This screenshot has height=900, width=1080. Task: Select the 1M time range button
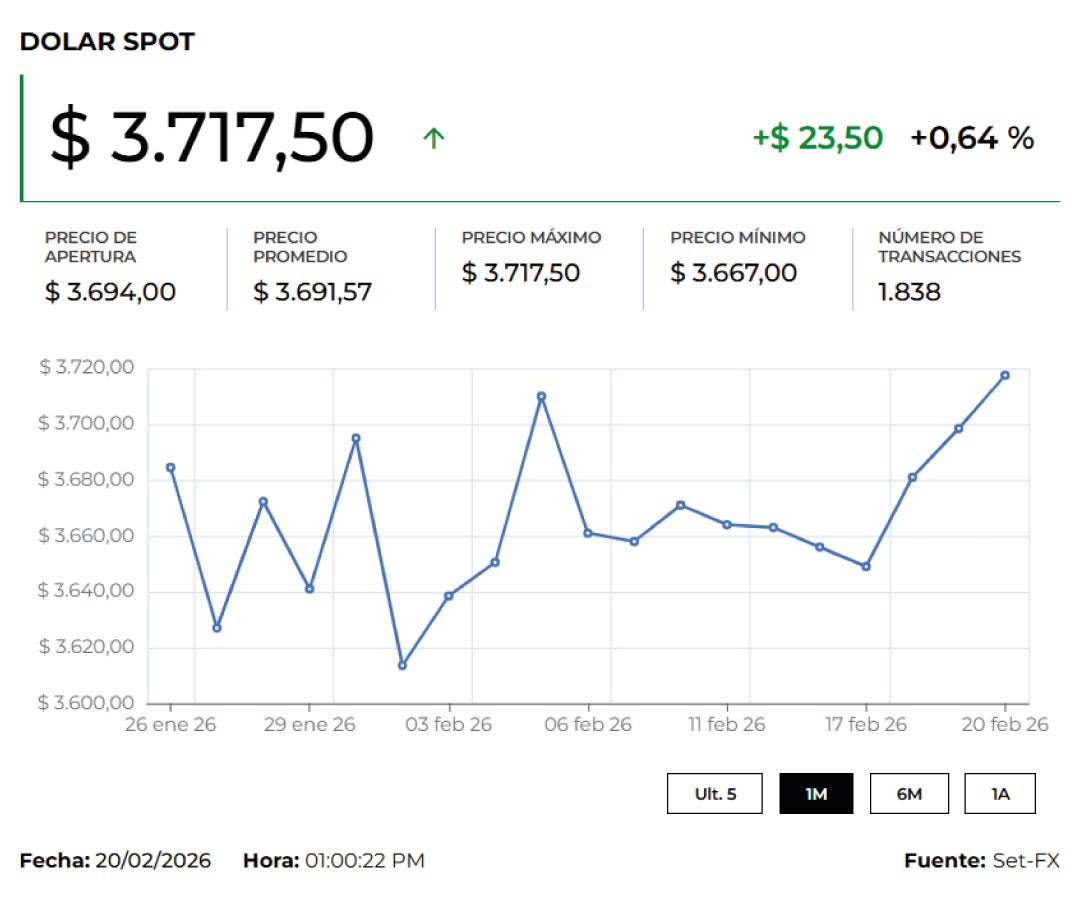(818, 793)
